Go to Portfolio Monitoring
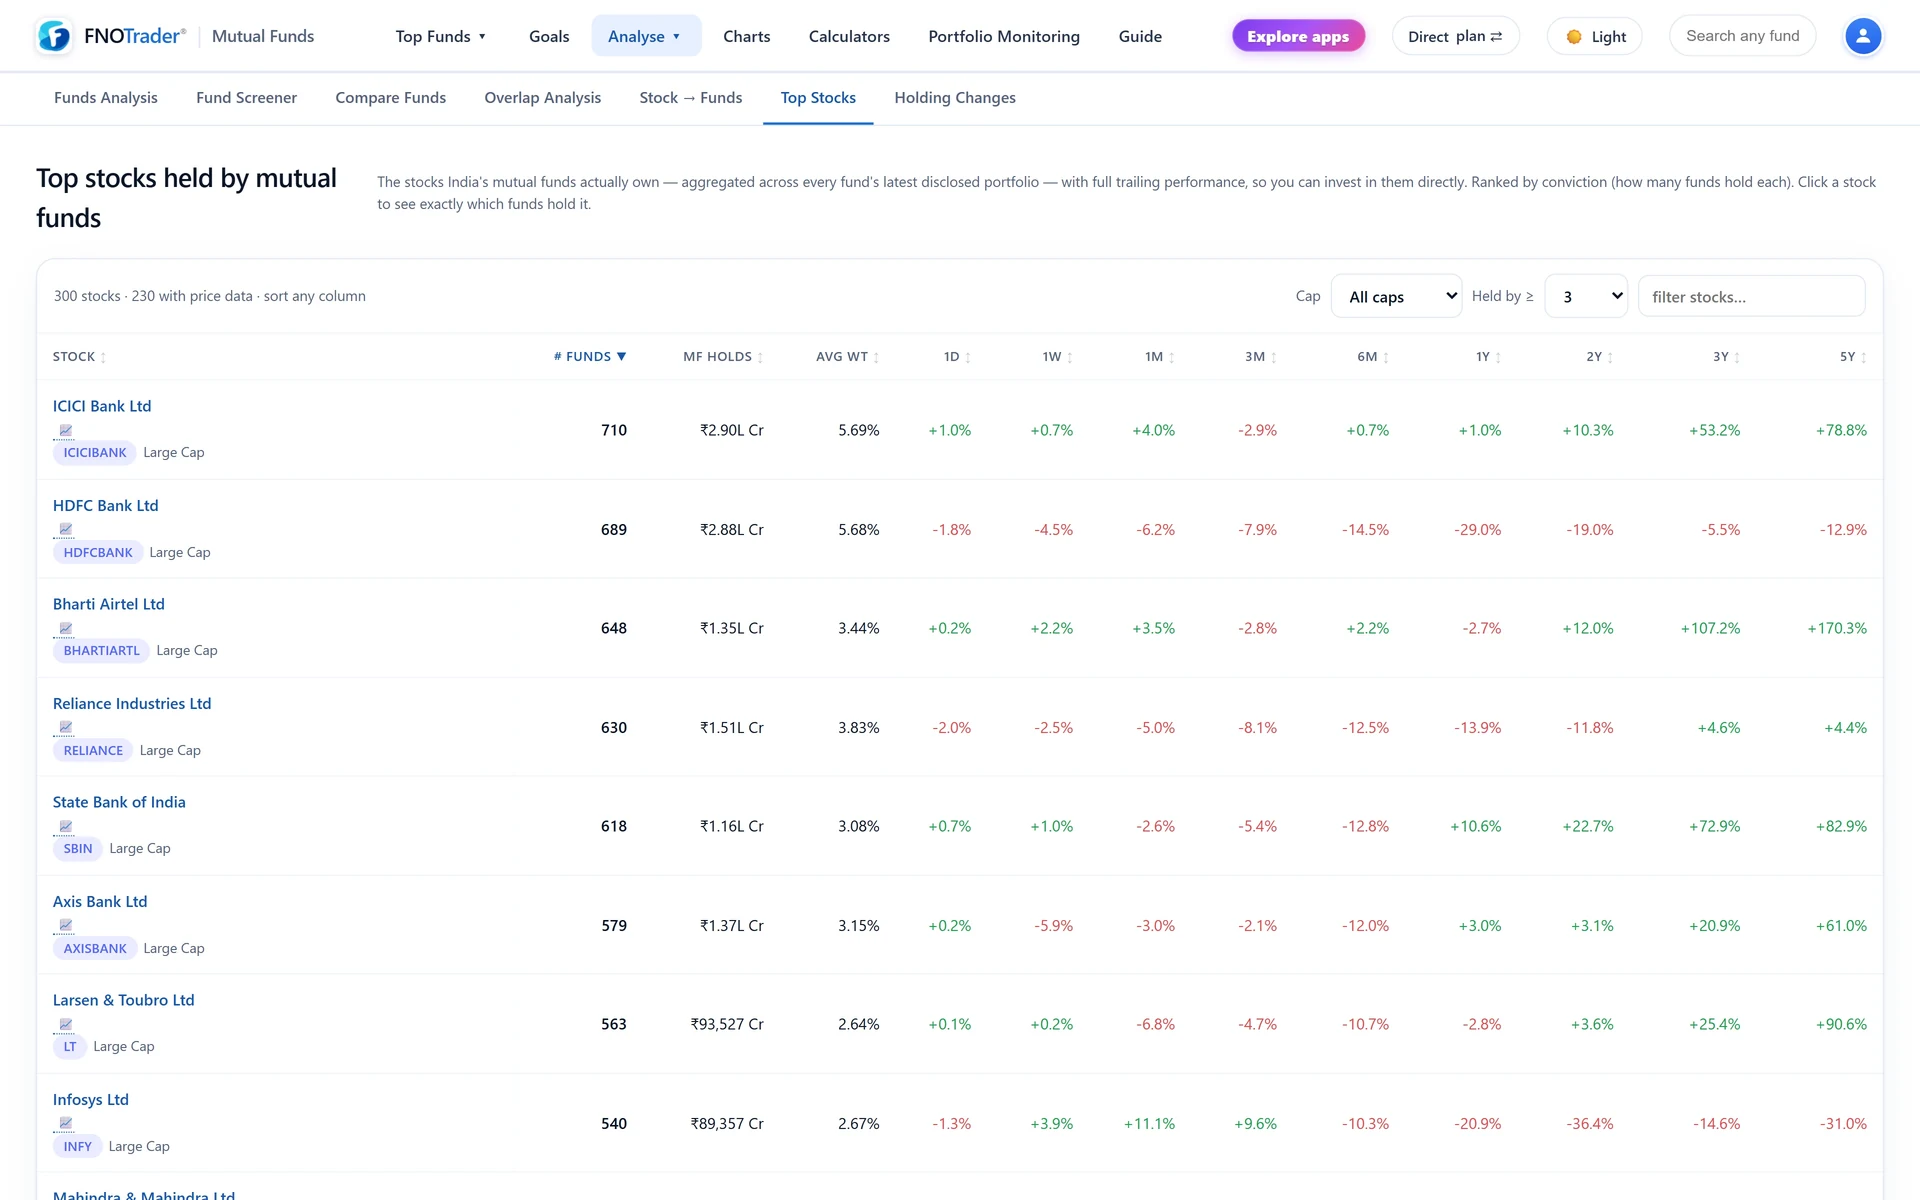1920x1200 pixels. (1004, 36)
